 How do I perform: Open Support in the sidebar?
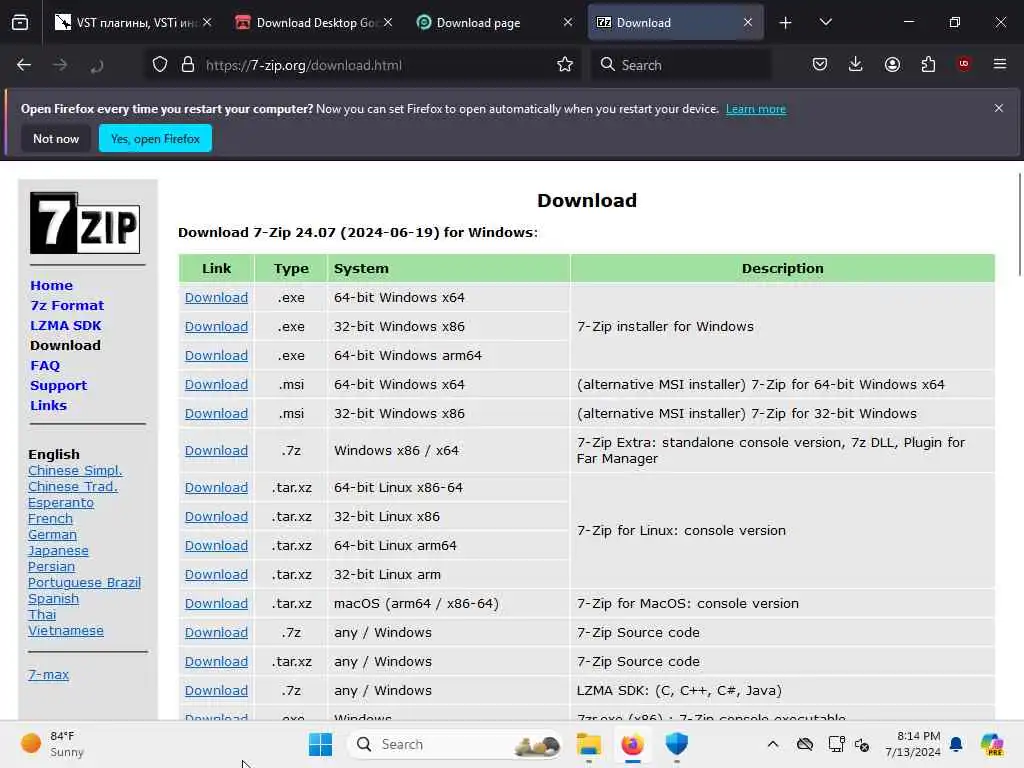[x=58, y=385]
